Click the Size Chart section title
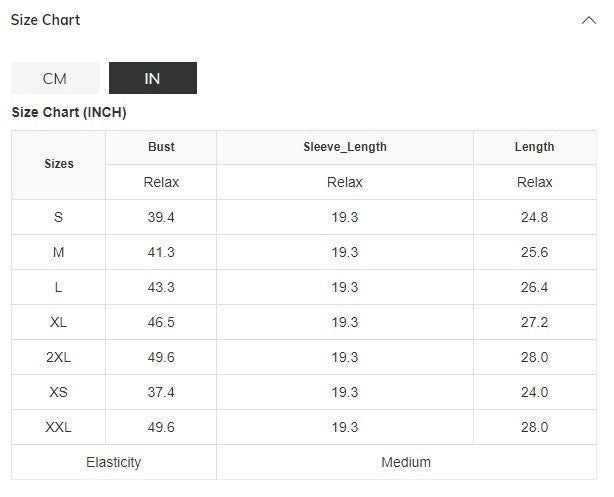This screenshot has height=497, width=614. pos(46,20)
